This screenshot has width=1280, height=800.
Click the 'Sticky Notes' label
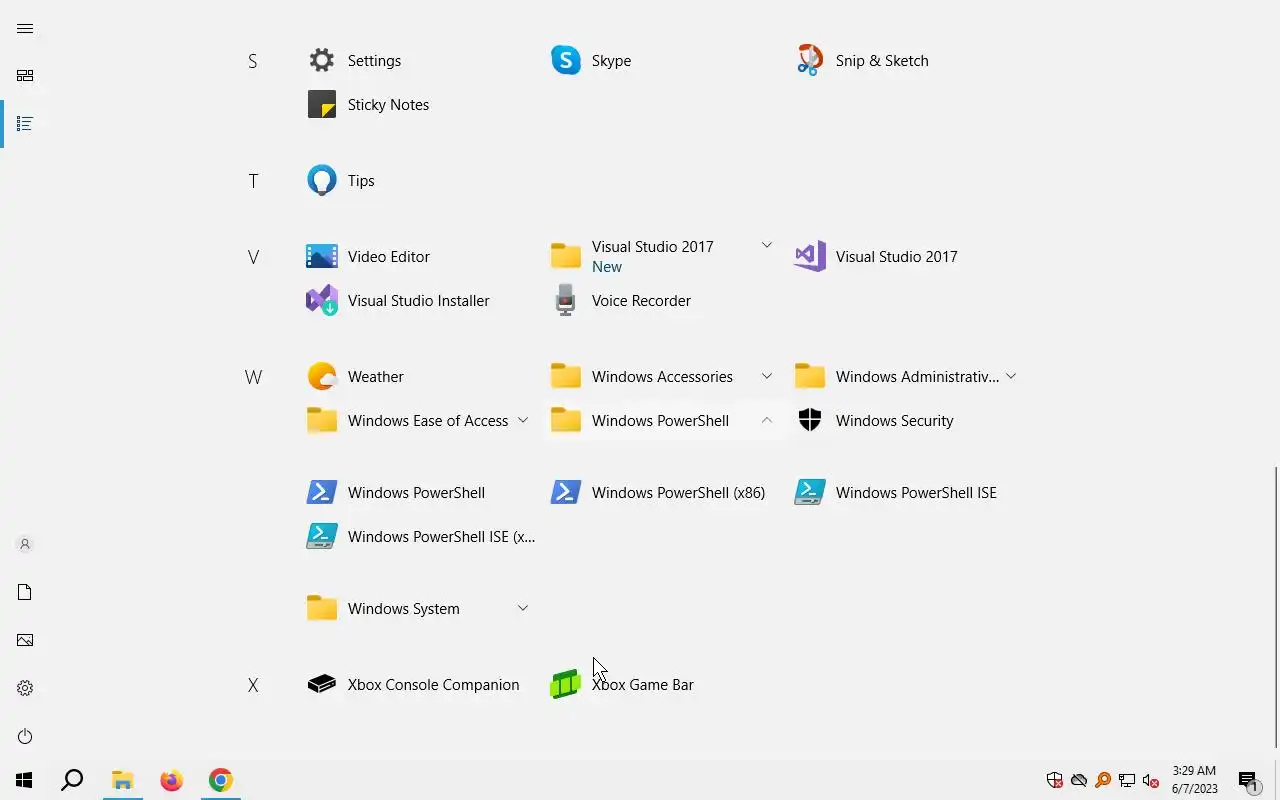[388, 104]
